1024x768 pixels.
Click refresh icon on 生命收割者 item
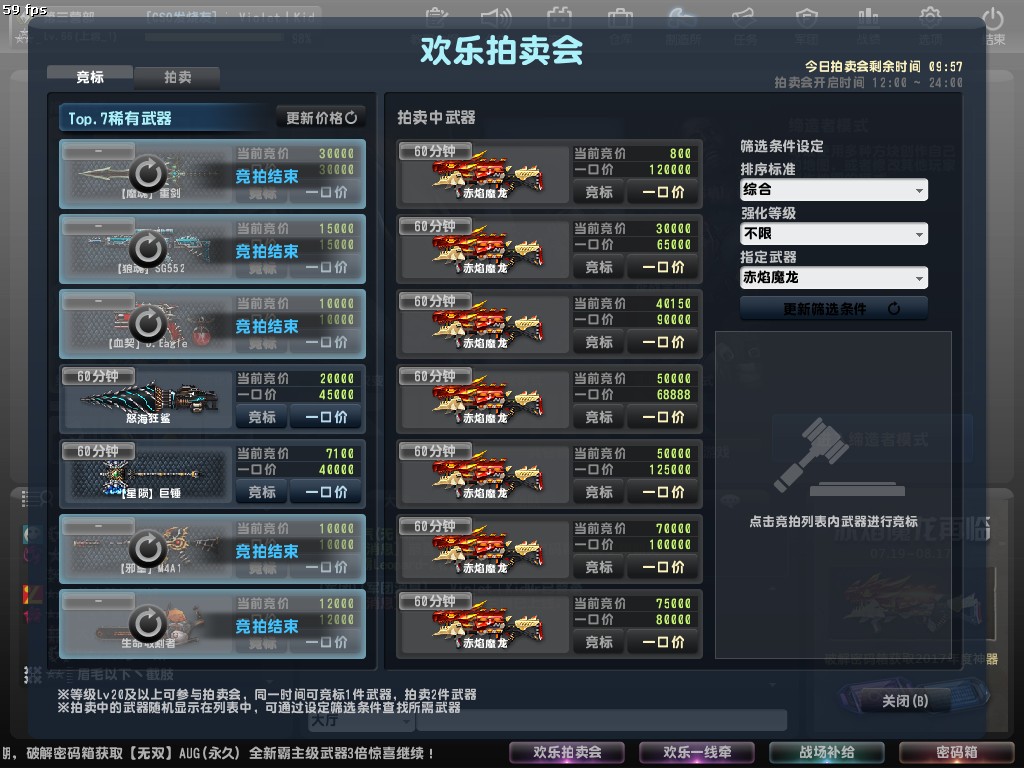tap(148, 624)
